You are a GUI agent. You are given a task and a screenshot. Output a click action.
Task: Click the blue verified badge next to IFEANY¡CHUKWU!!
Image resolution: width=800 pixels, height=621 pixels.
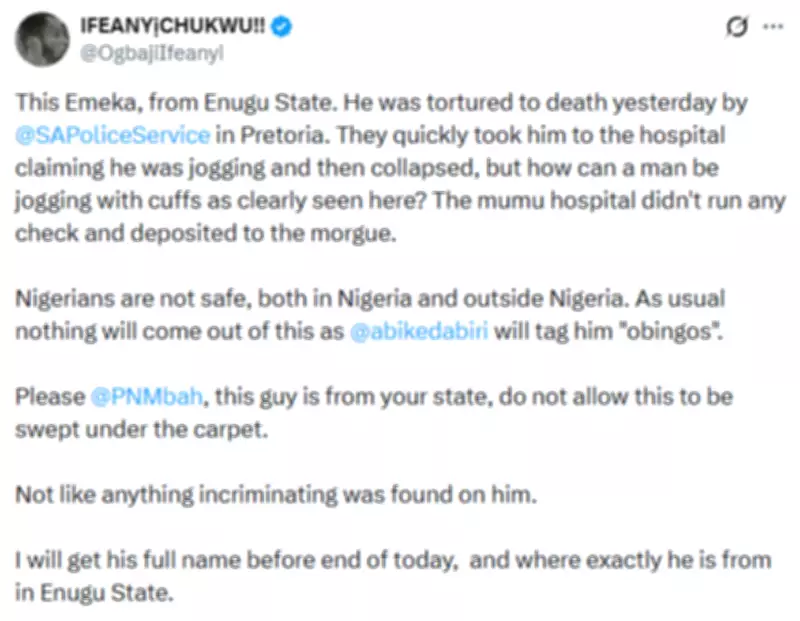(x=281, y=27)
